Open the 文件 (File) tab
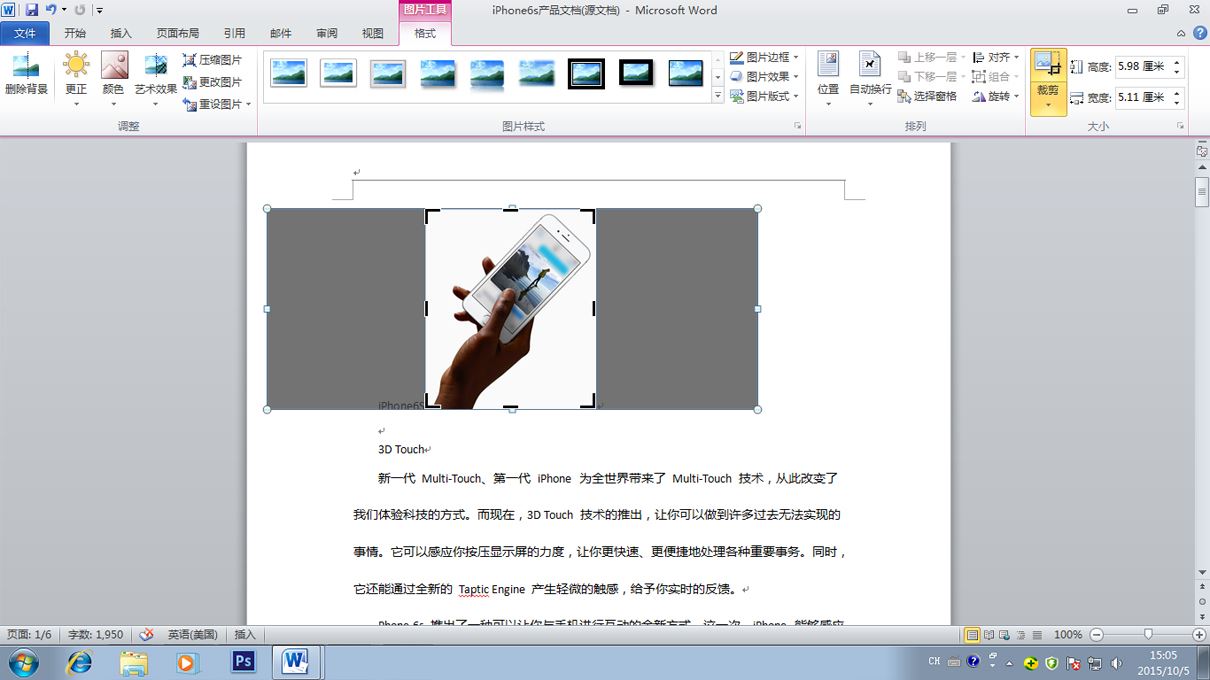The width and height of the screenshot is (1210, 680). [25, 33]
